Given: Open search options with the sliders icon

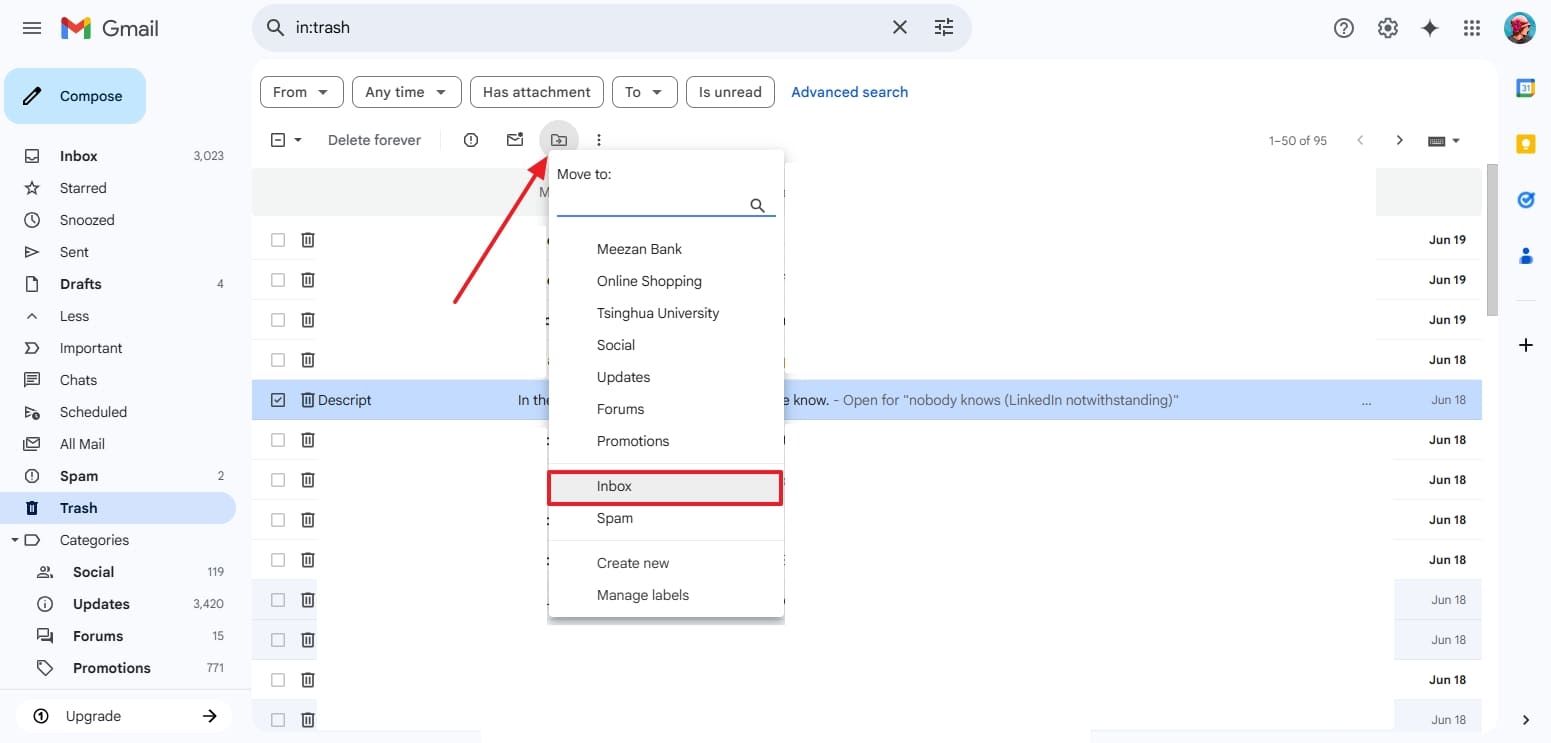Looking at the screenshot, I should [943, 27].
